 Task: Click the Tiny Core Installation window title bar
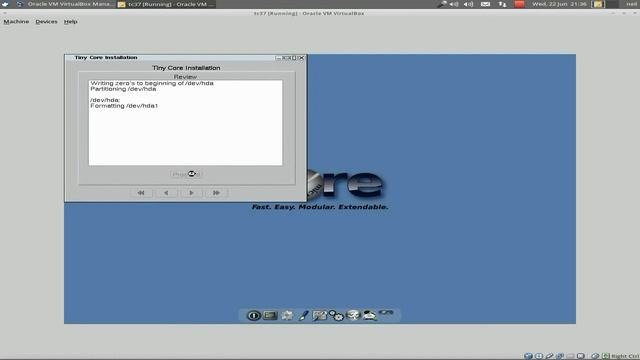[x=186, y=58]
